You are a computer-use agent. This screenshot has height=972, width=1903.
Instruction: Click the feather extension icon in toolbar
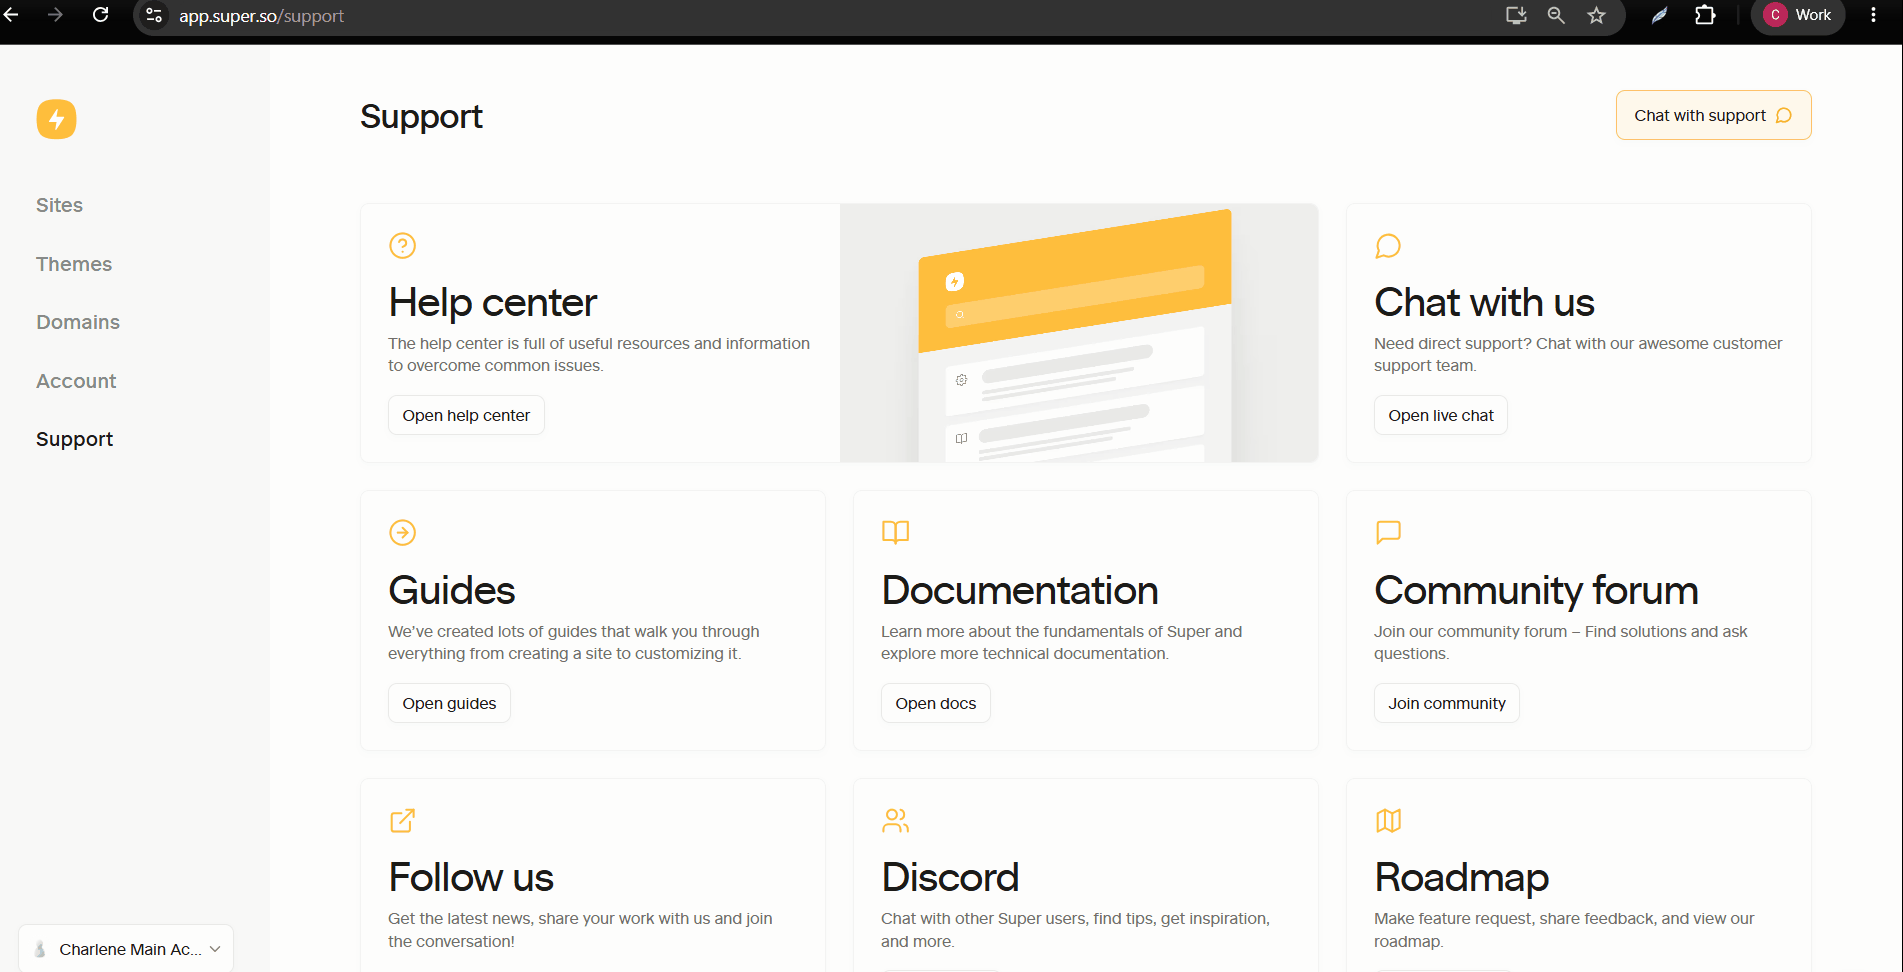click(x=1659, y=15)
